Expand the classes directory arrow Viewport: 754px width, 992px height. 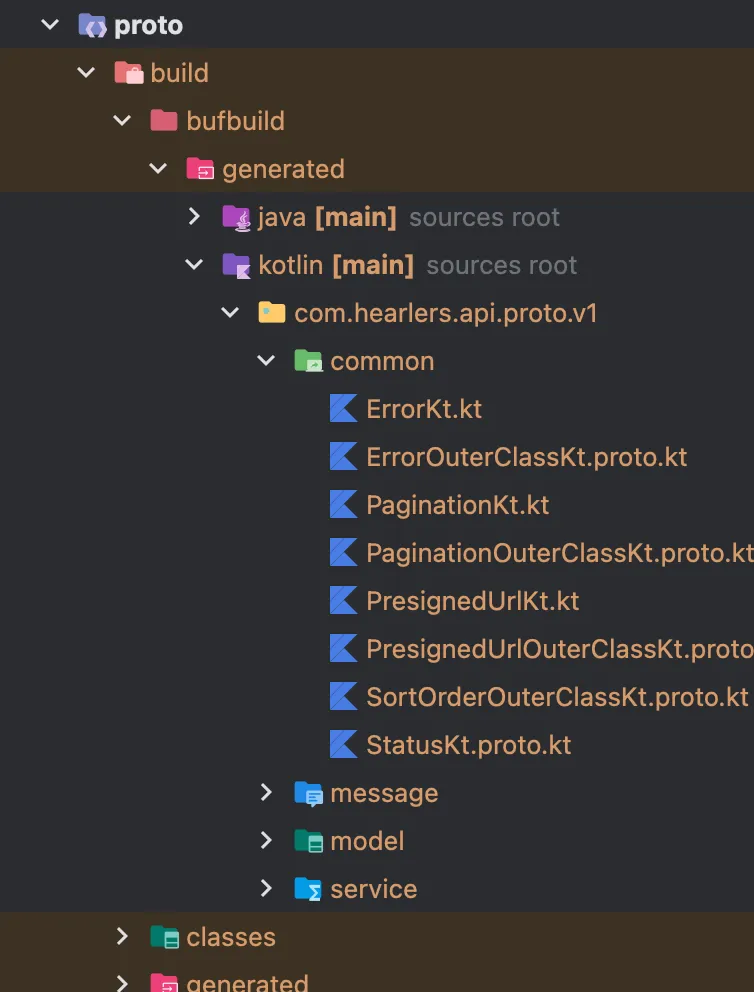tap(122, 937)
